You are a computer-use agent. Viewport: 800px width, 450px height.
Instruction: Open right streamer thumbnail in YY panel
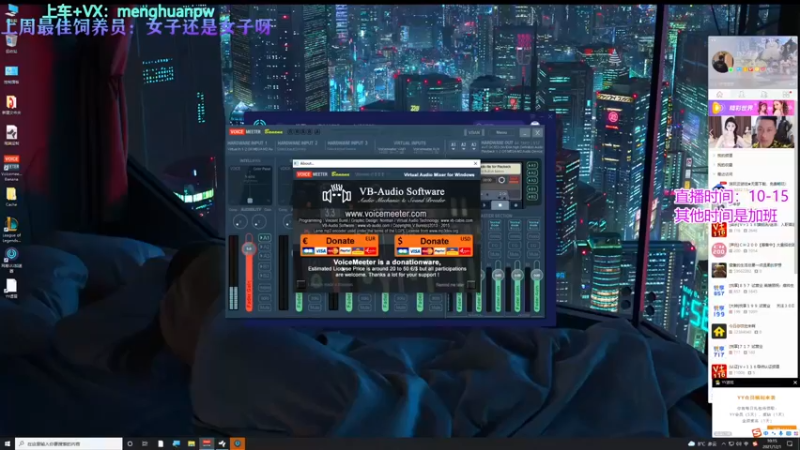click(773, 132)
